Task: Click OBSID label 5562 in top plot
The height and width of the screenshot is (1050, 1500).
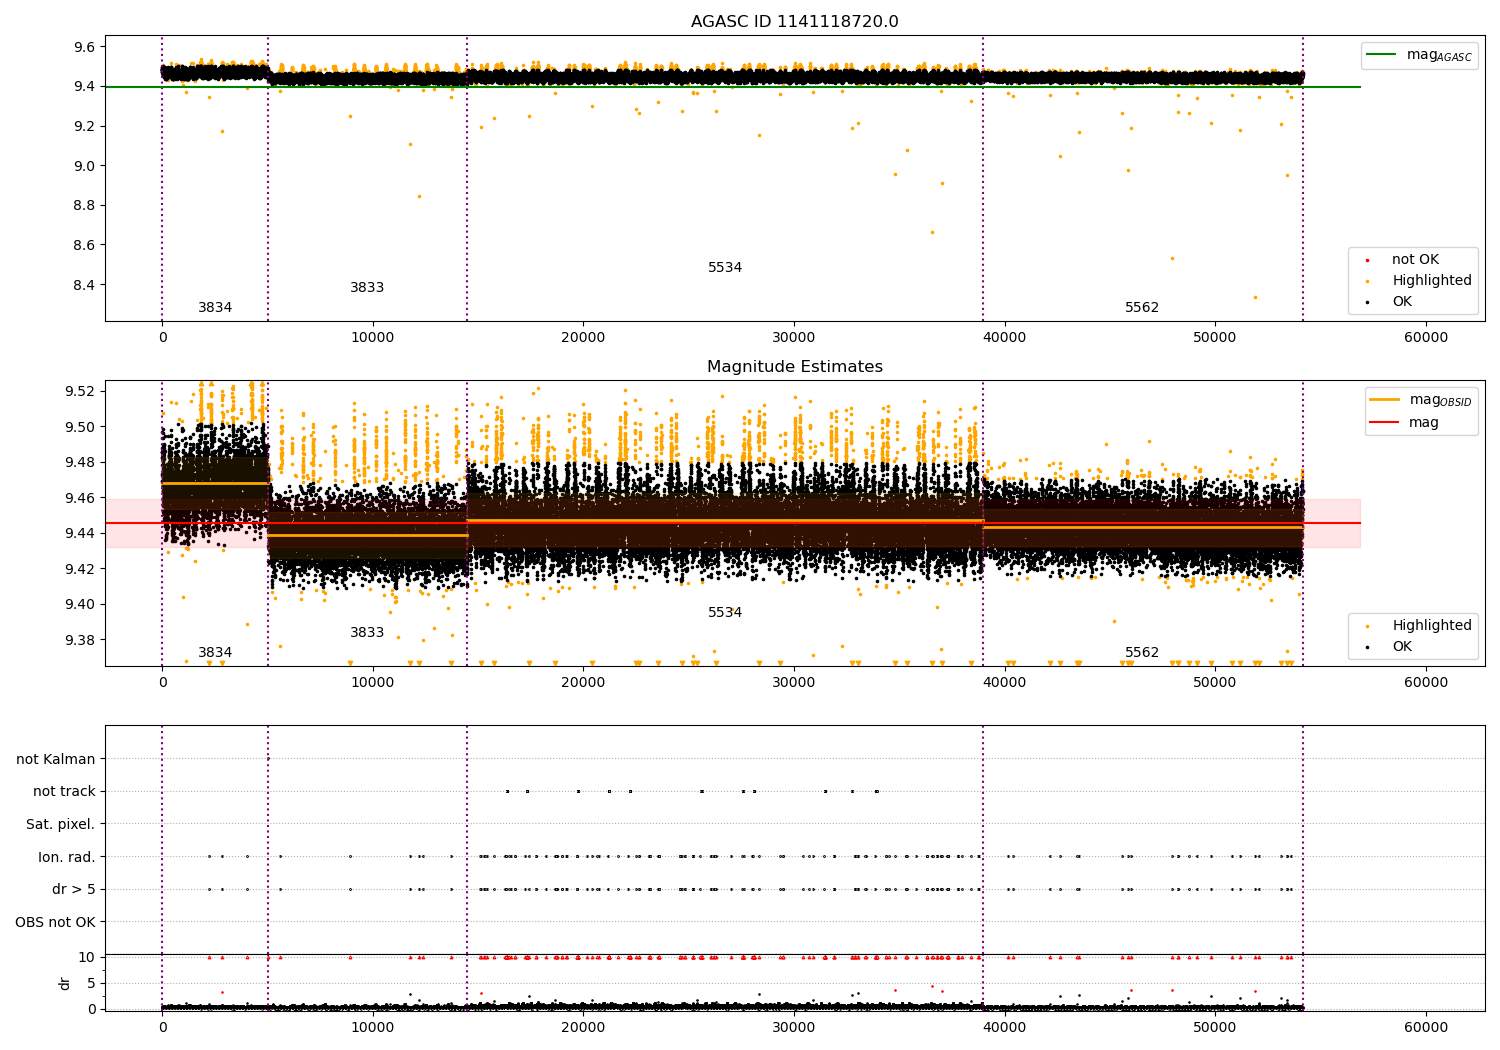Action: point(1141,308)
